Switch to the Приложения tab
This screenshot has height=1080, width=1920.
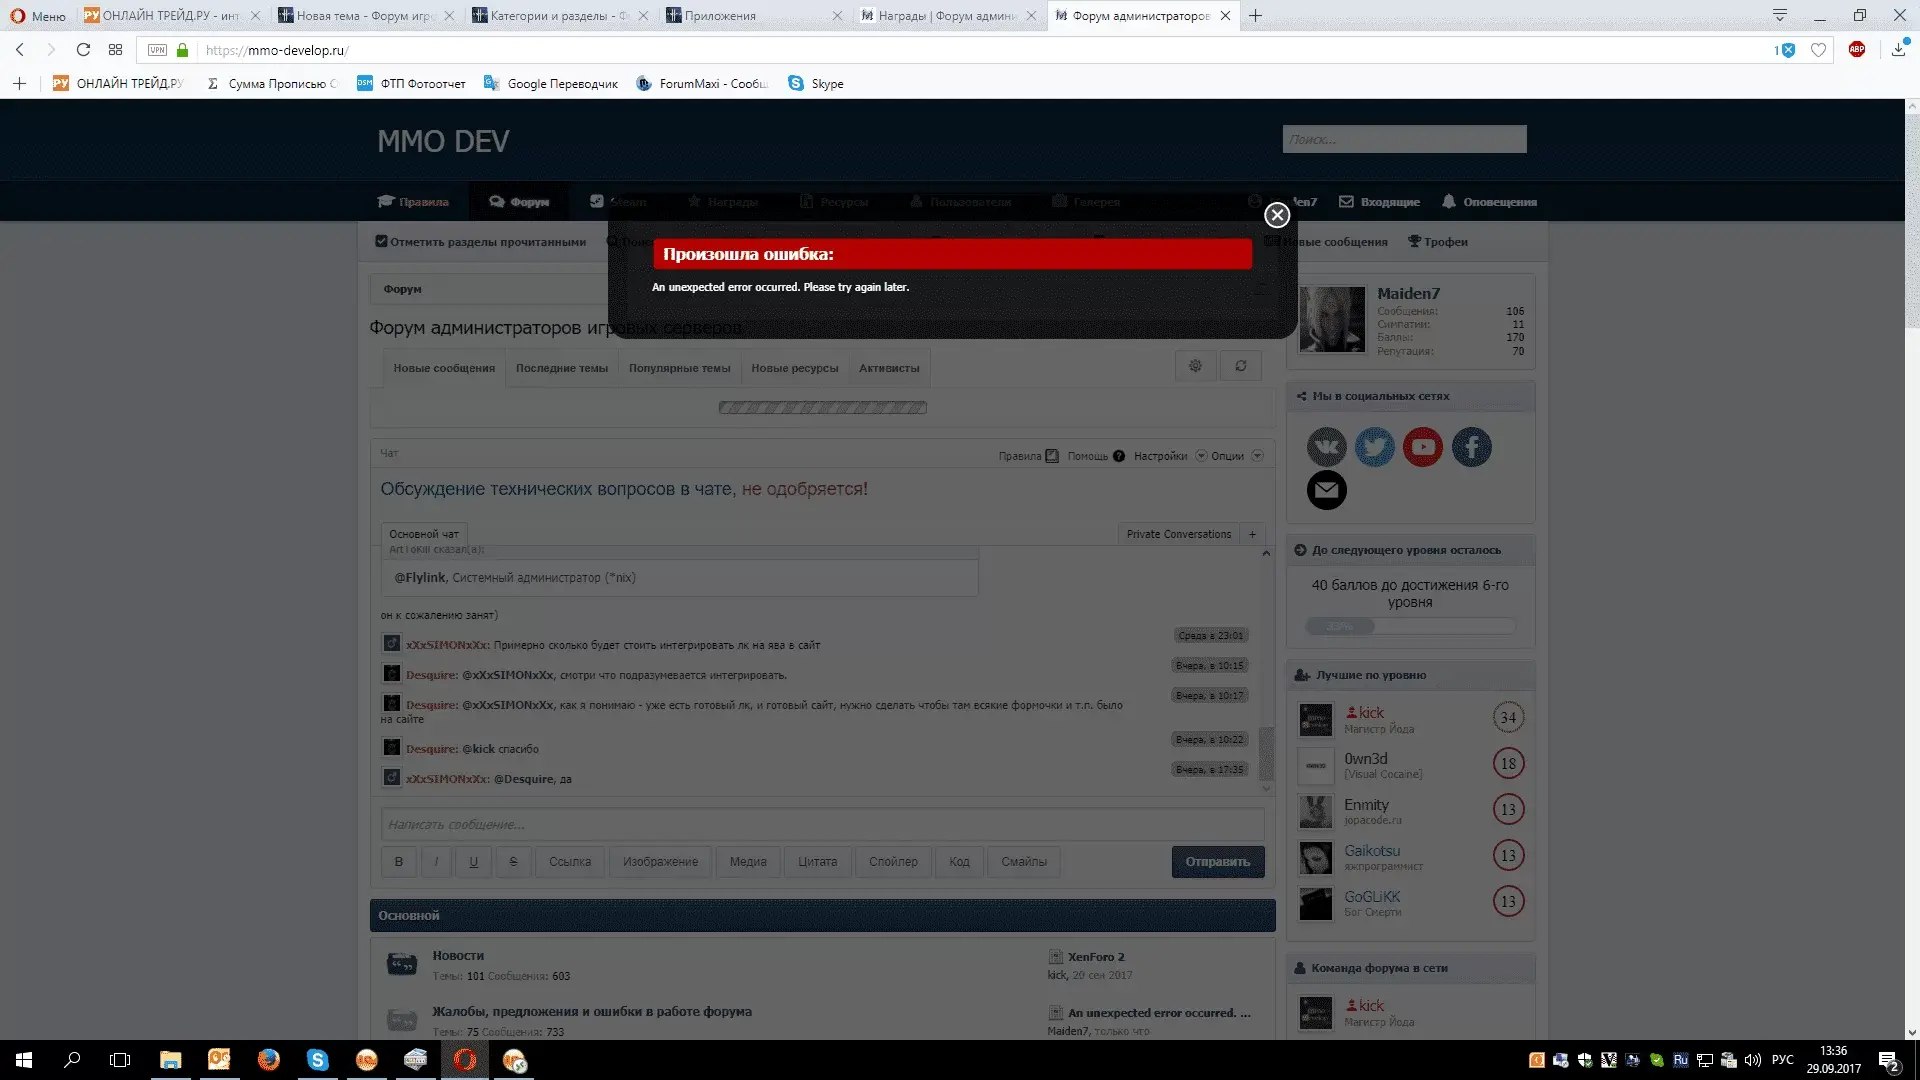(x=755, y=16)
